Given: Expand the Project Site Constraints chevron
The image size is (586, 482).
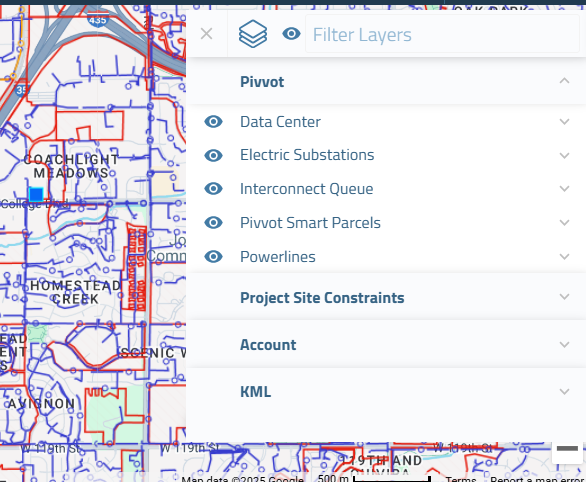Looking at the screenshot, I should (x=564, y=297).
